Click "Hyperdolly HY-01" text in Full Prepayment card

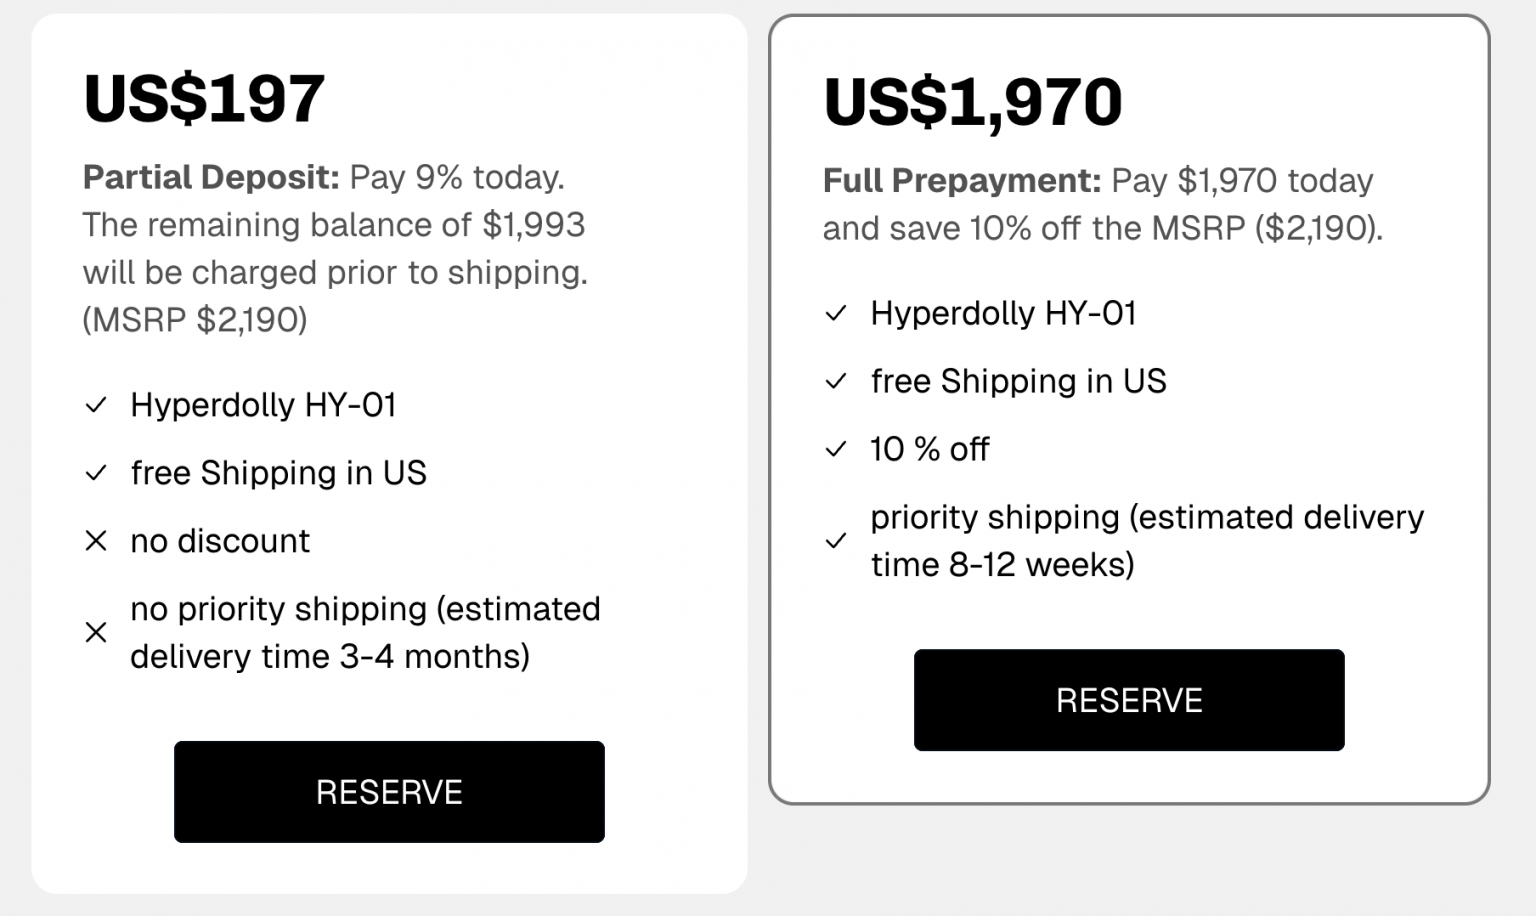pos(1003,314)
